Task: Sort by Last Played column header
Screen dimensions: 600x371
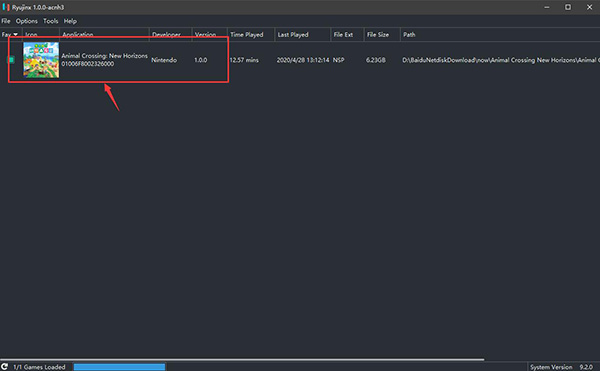Action: pos(302,34)
